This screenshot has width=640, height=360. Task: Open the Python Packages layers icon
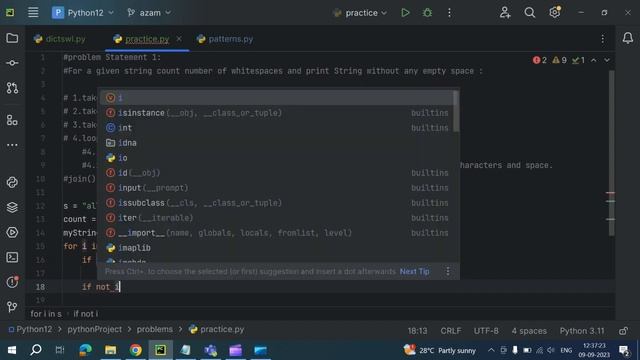[x=12, y=207]
